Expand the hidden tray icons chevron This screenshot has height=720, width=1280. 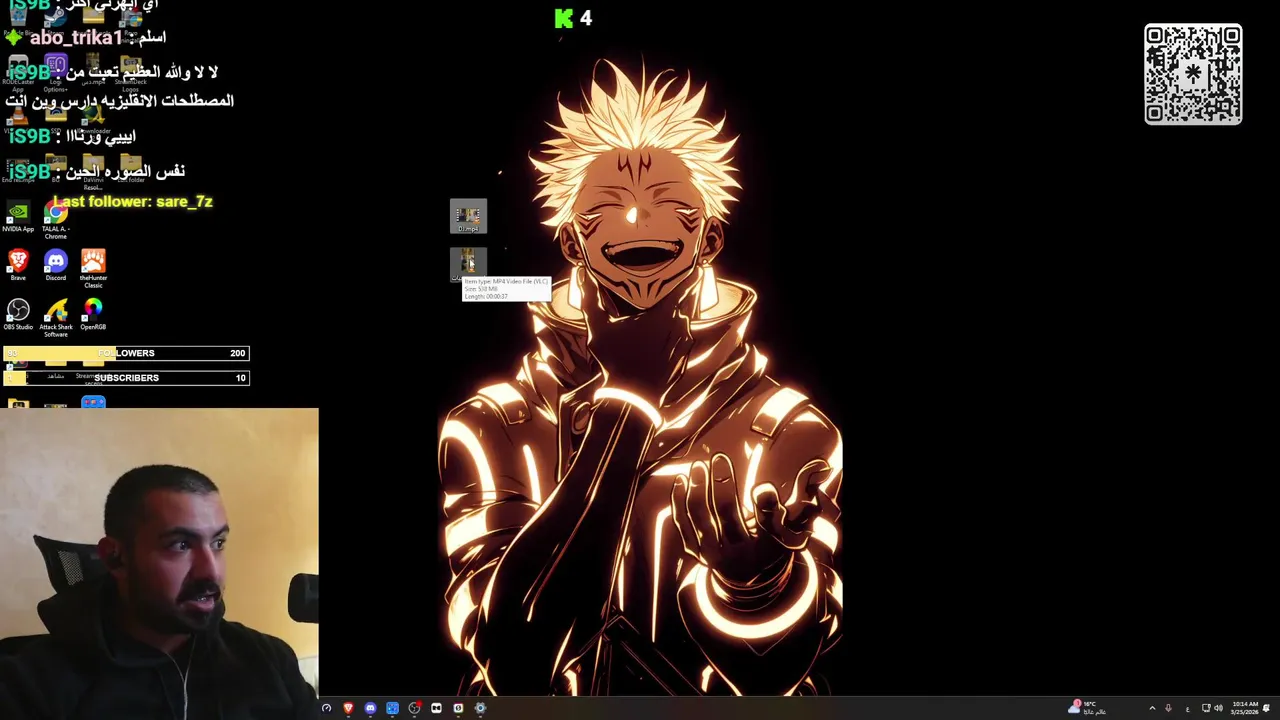click(1152, 708)
